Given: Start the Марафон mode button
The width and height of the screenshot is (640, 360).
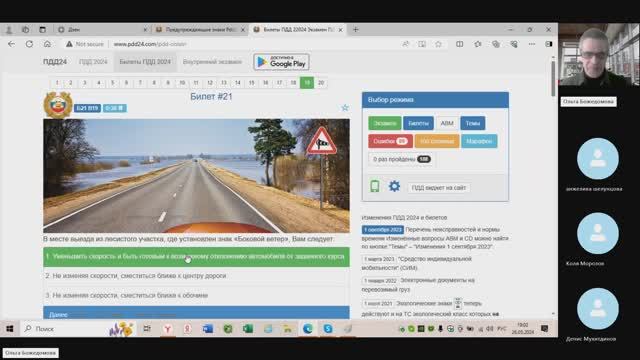Looking at the screenshot, I should 479,141.
